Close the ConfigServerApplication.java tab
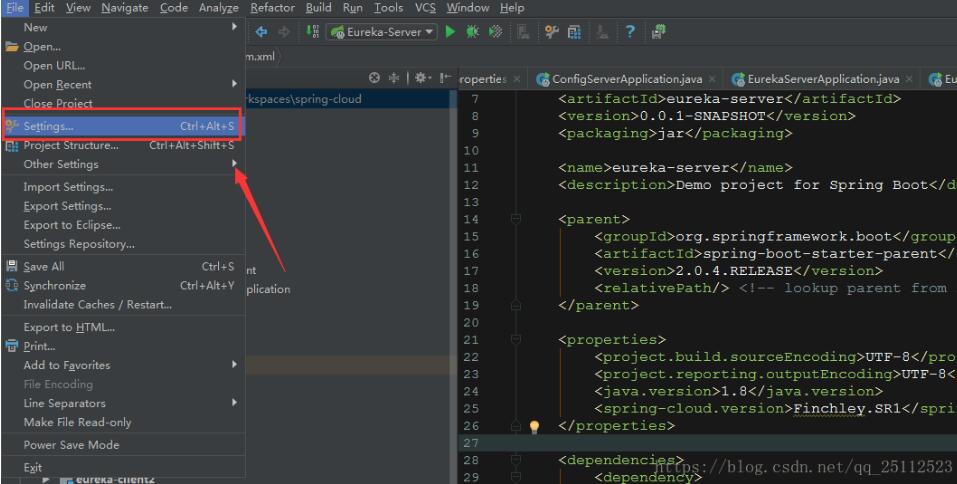This screenshot has width=957, height=484. pyautogui.click(x=711, y=79)
